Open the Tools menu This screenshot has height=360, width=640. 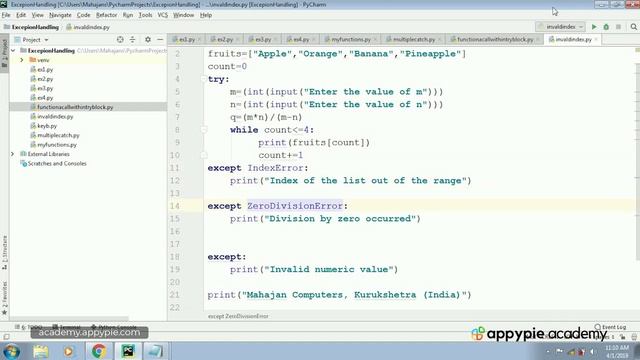tap(145, 15)
